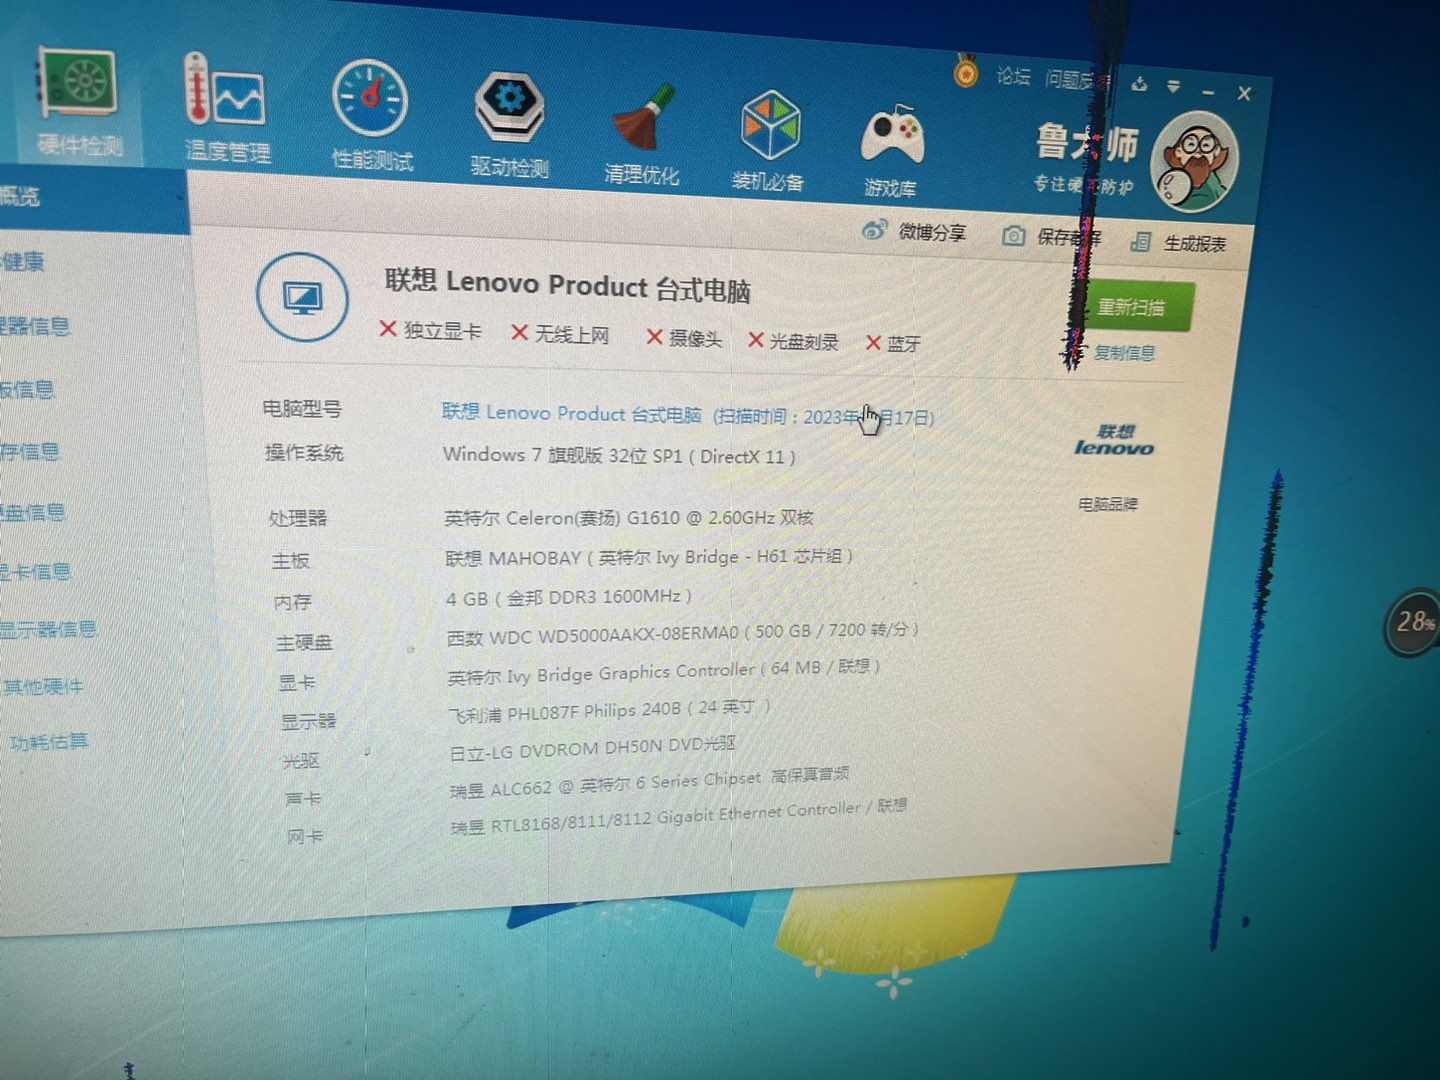The width and height of the screenshot is (1440, 1080).
Task: Click the computer monitor circle icon
Action: pos(302,297)
